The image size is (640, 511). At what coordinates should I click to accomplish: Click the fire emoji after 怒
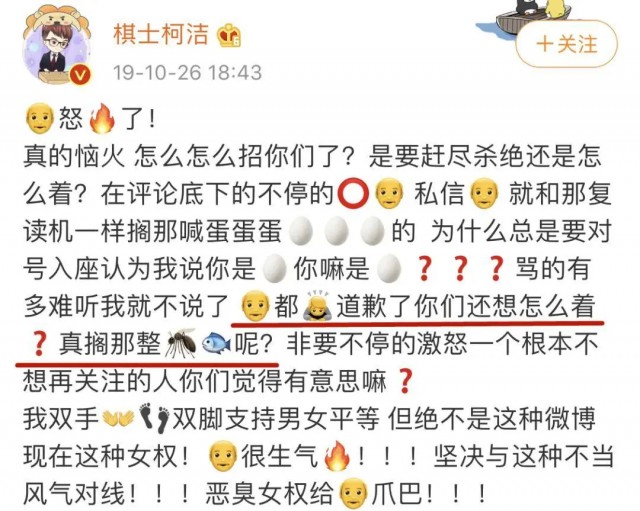pyautogui.click(x=102, y=118)
